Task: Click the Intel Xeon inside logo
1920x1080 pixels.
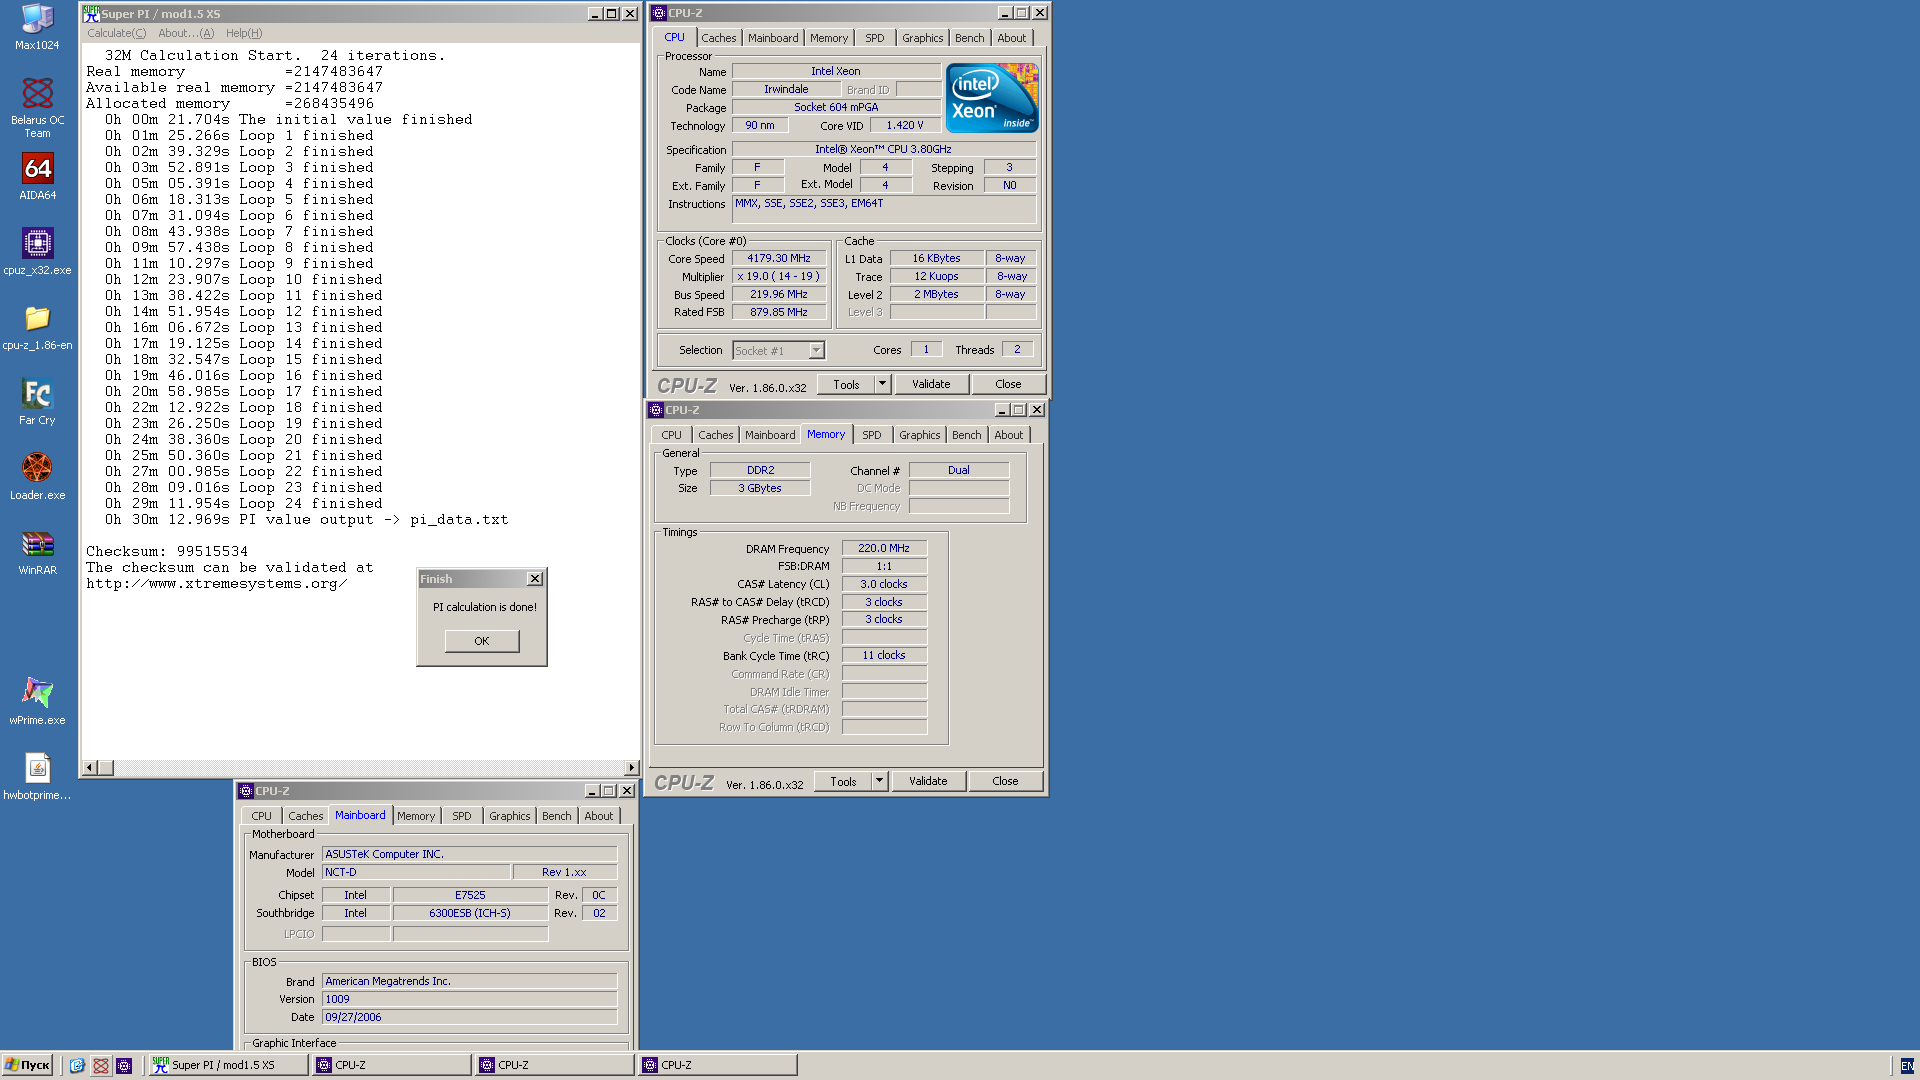Action: [992, 98]
